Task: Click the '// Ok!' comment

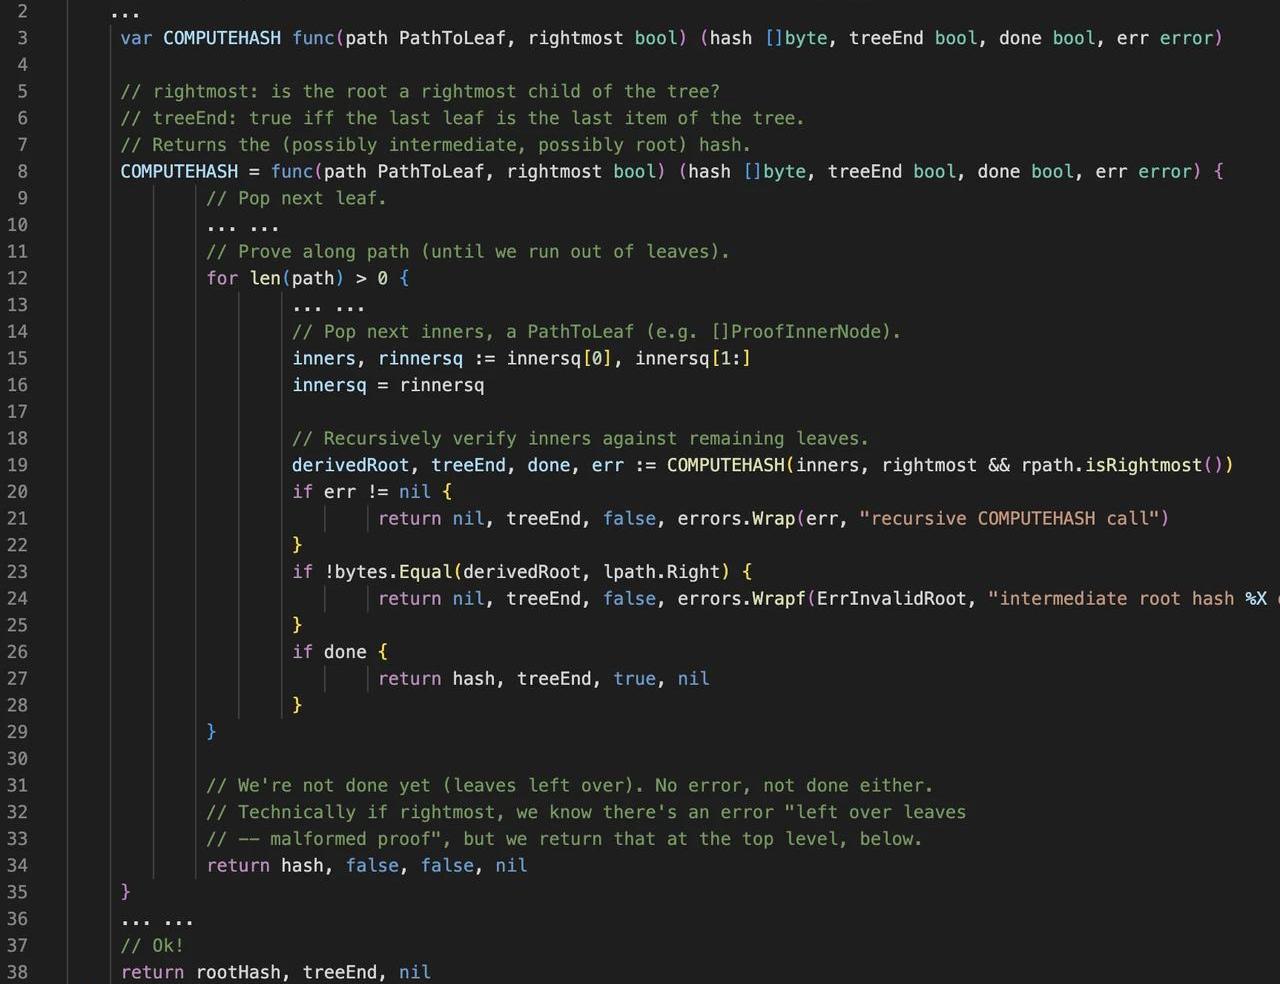Action: (x=152, y=945)
